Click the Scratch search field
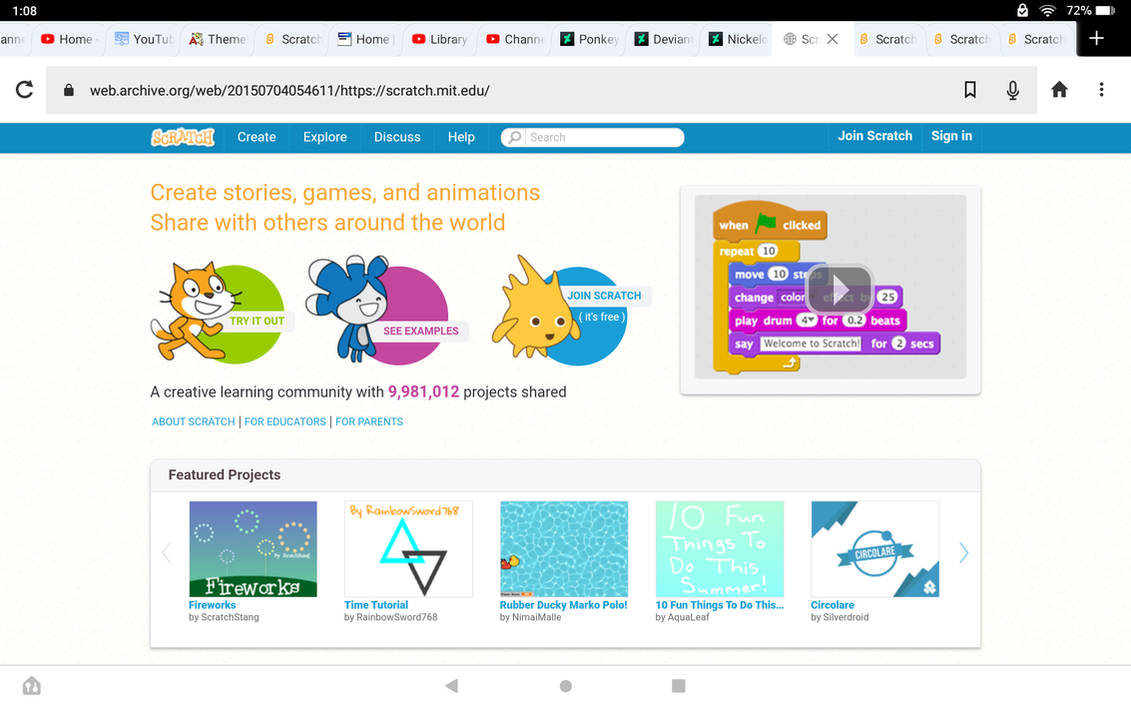1131x707 pixels. (x=592, y=137)
